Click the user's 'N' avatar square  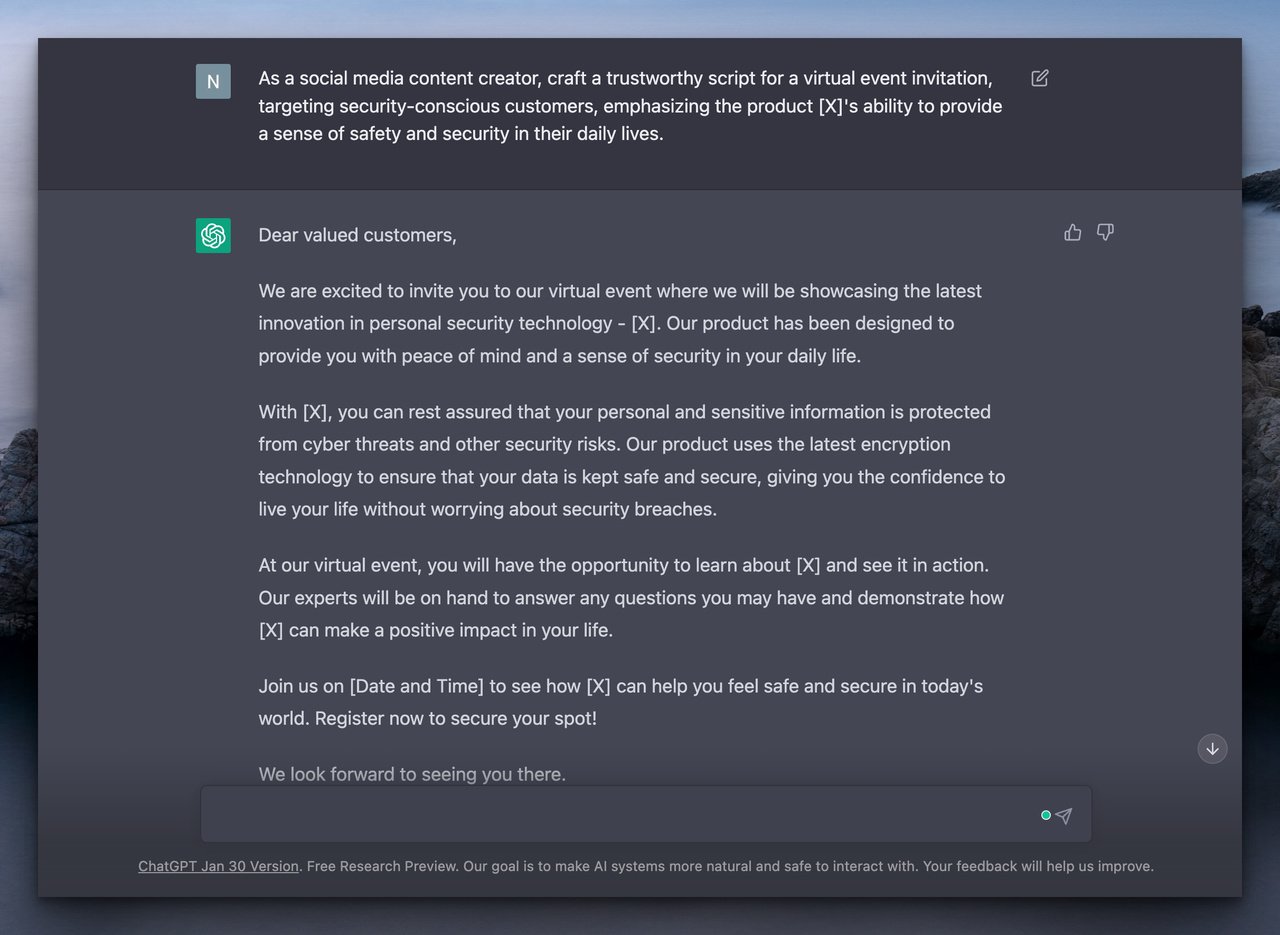[x=212, y=81]
